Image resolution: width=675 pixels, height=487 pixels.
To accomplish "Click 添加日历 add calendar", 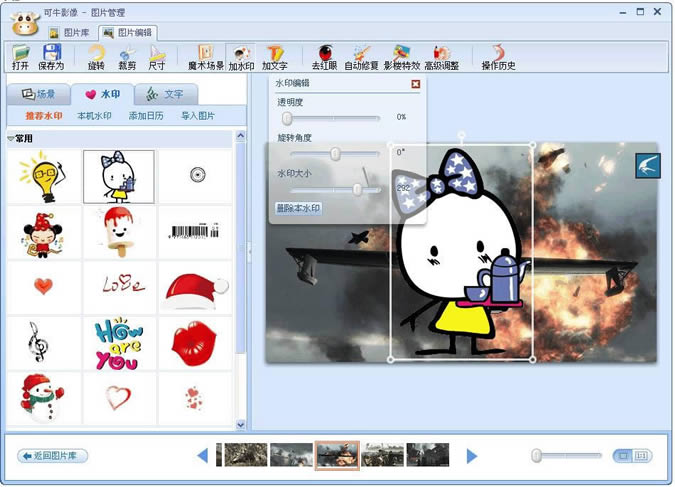I will pyautogui.click(x=146, y=116).
